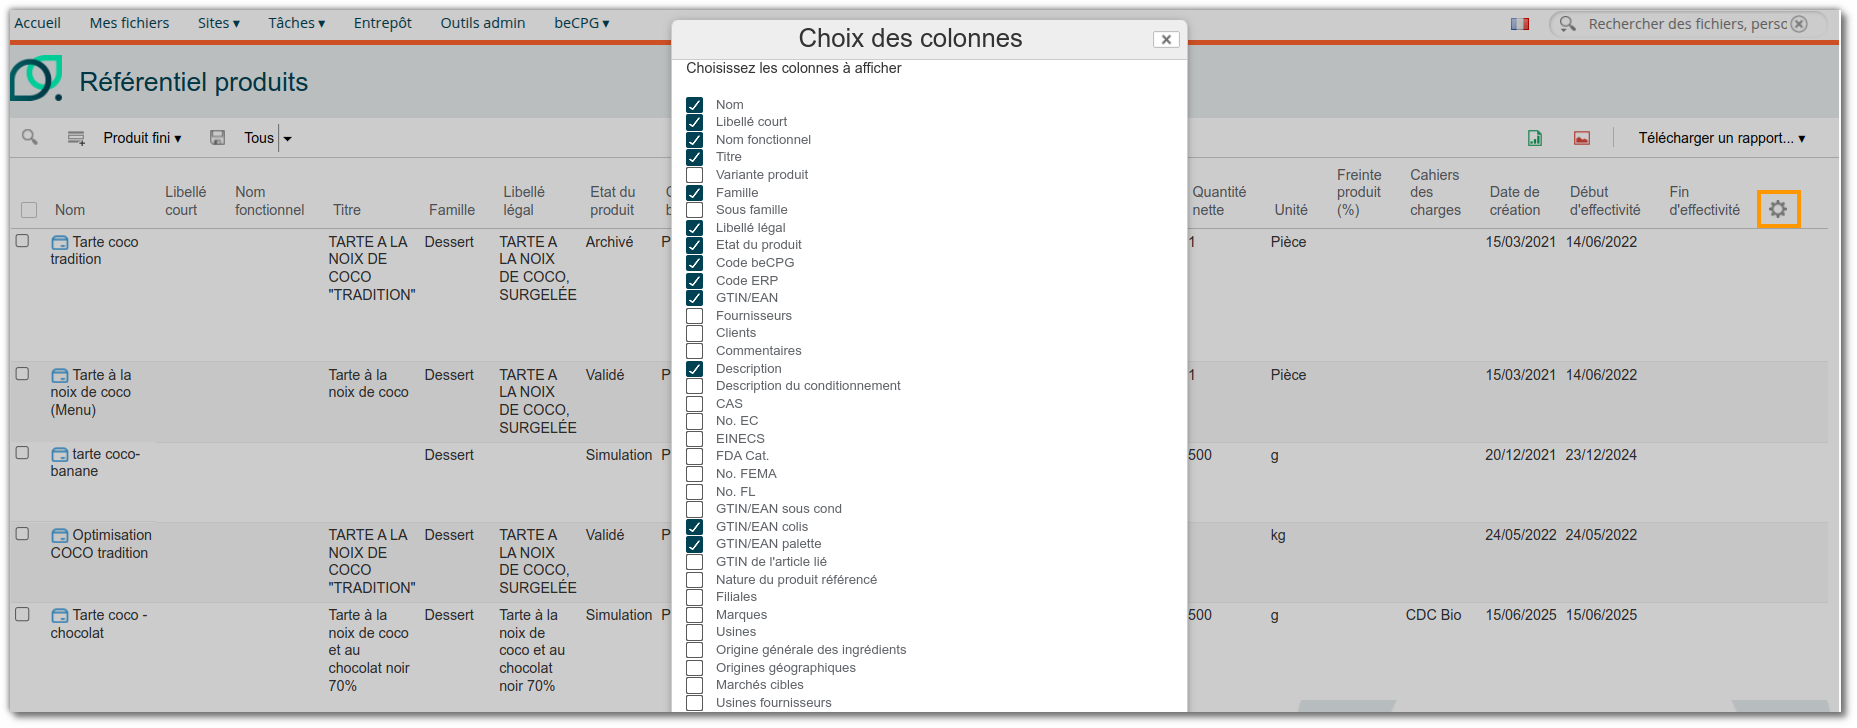Click the French flag language icon

(1519, 24)
